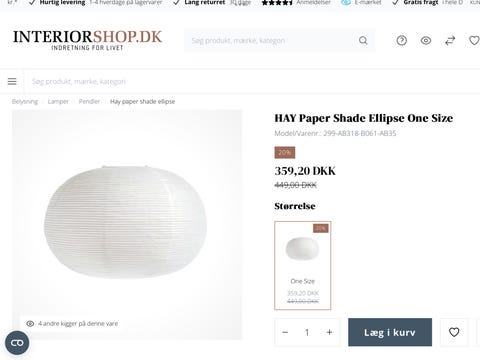Open the help question mark icon
This screenshot has height=360, width=480.
402,41
